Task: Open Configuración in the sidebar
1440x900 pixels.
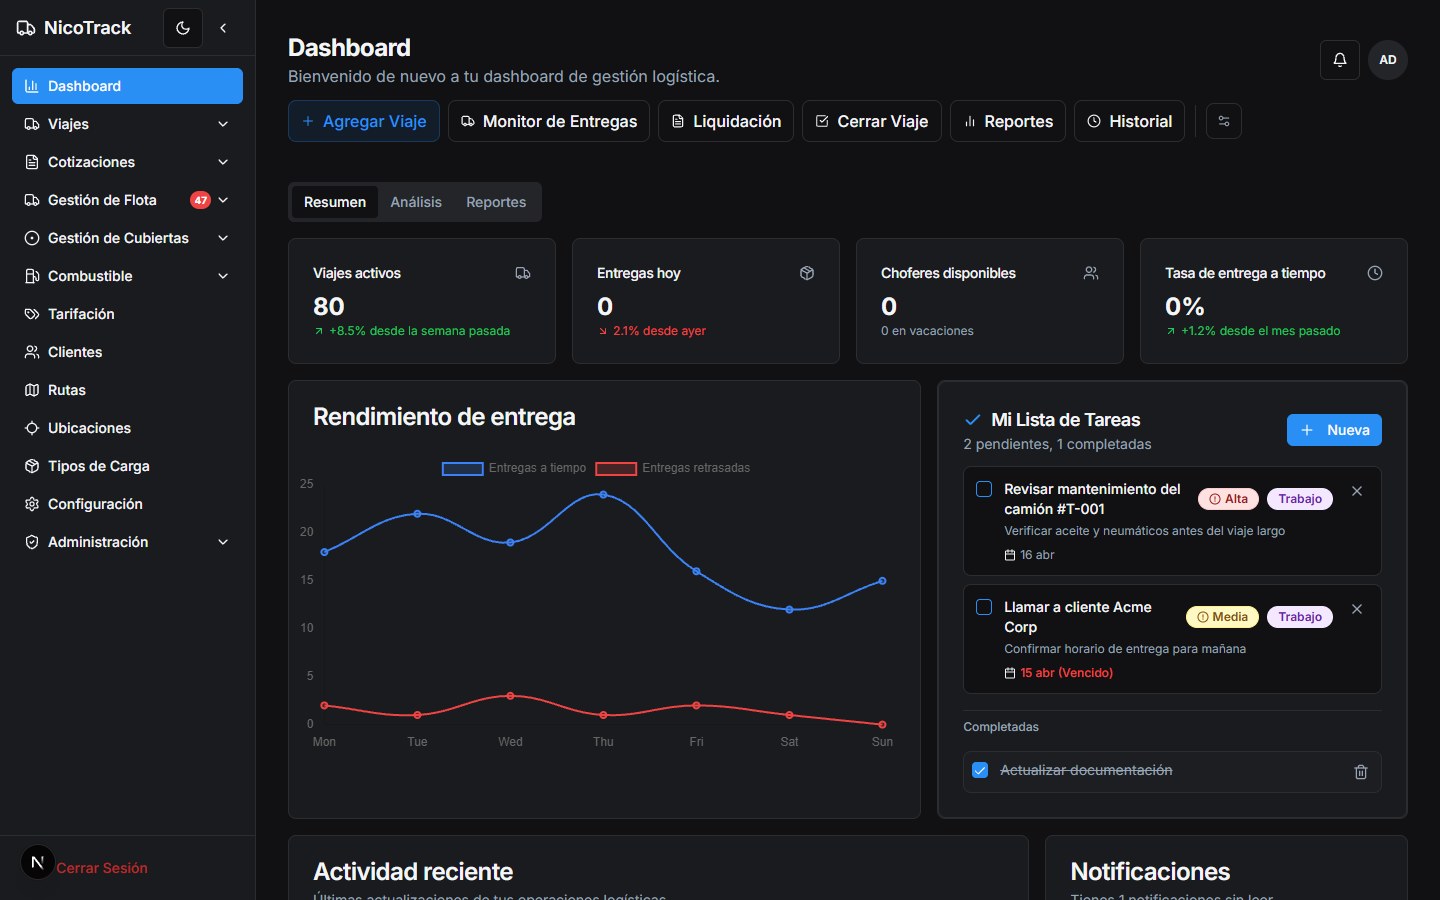Action: point(127,504)
